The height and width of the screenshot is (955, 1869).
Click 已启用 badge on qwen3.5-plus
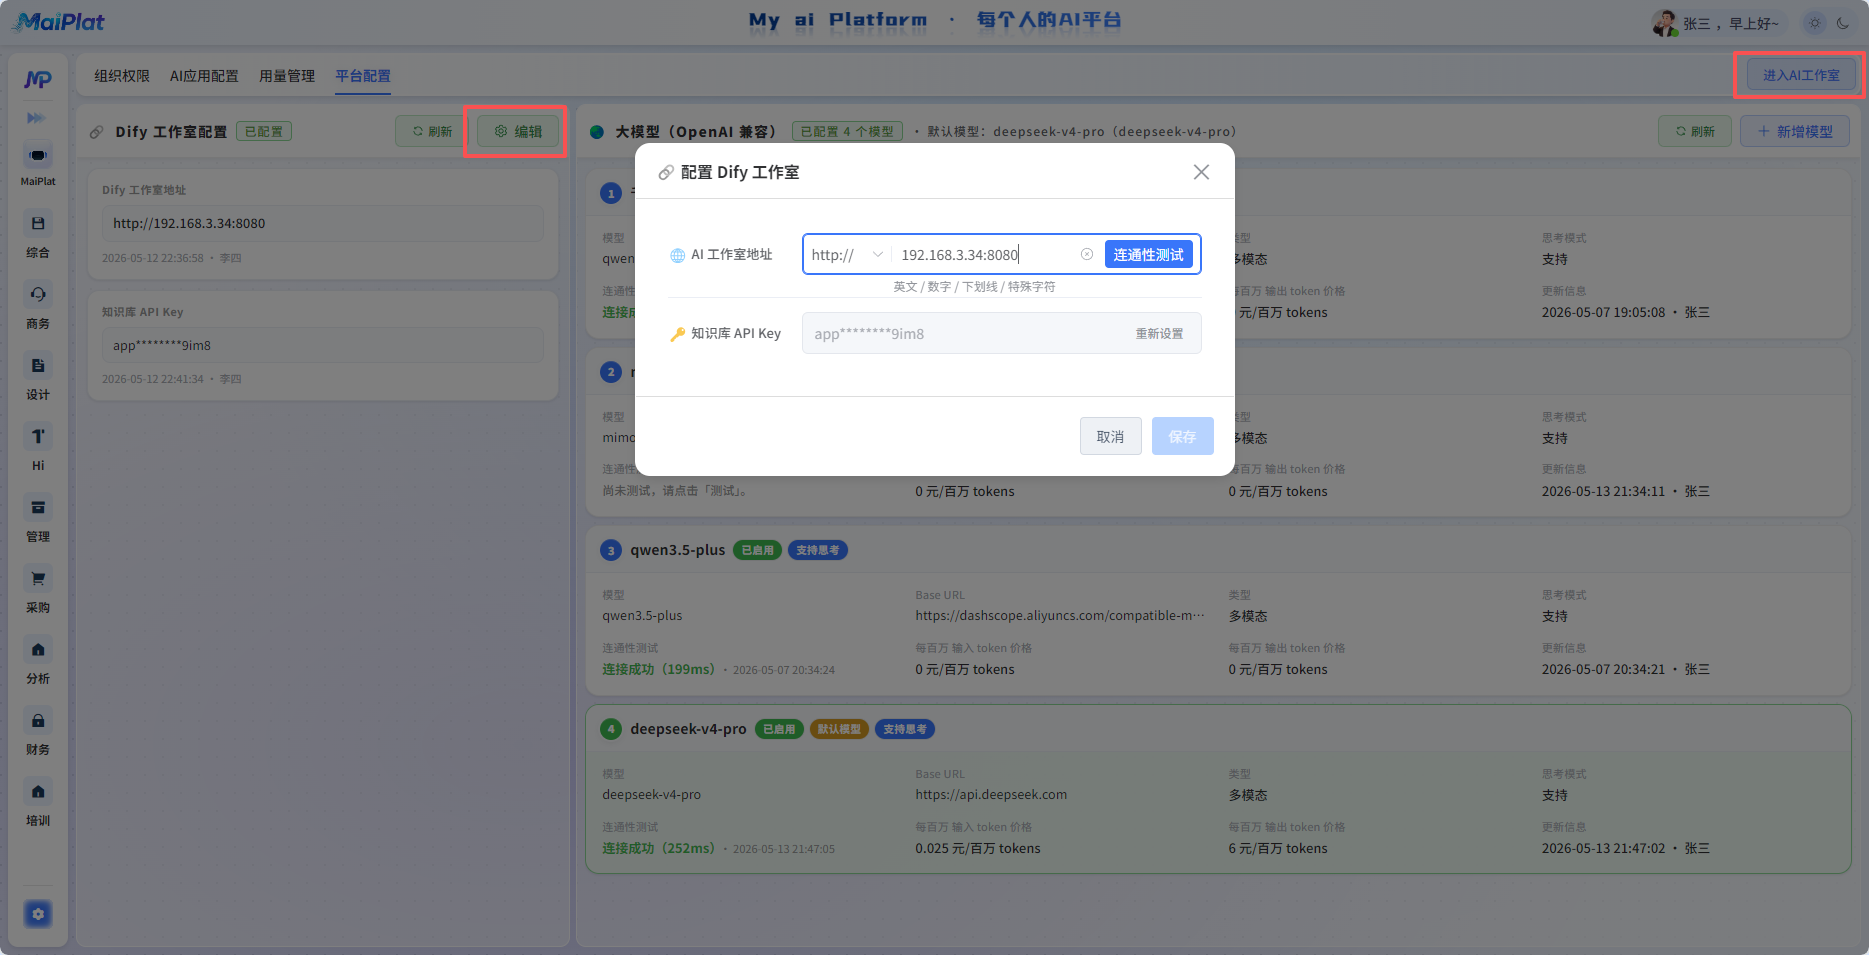[758, 550]
